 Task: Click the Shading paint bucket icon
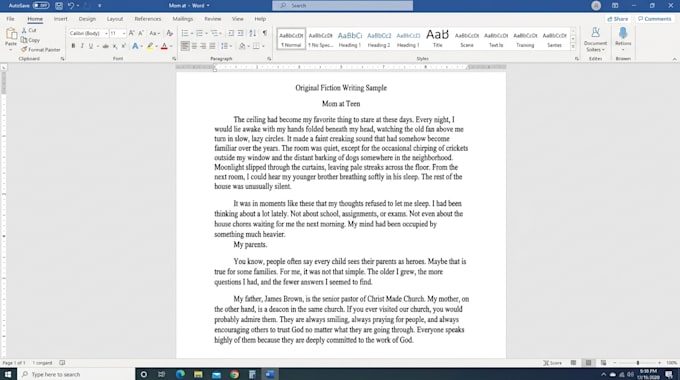click(x=242, y=46)
